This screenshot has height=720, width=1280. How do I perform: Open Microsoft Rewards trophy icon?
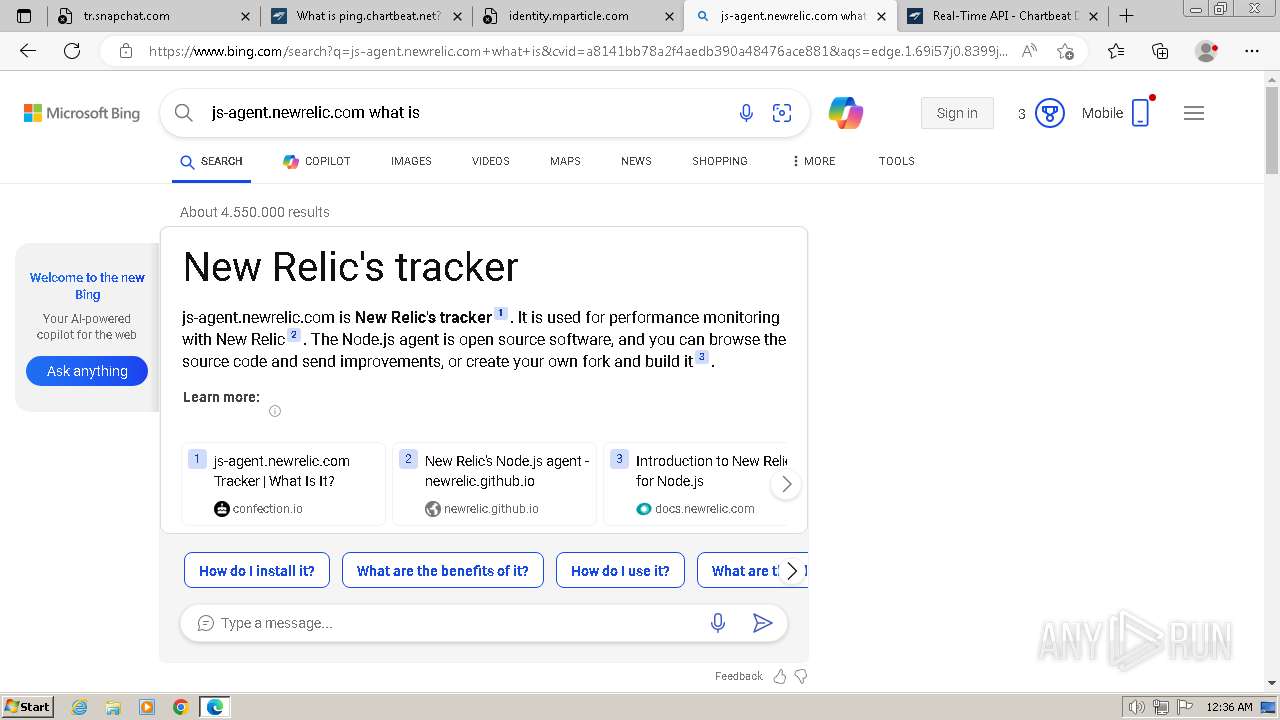tap(1049, 113)
